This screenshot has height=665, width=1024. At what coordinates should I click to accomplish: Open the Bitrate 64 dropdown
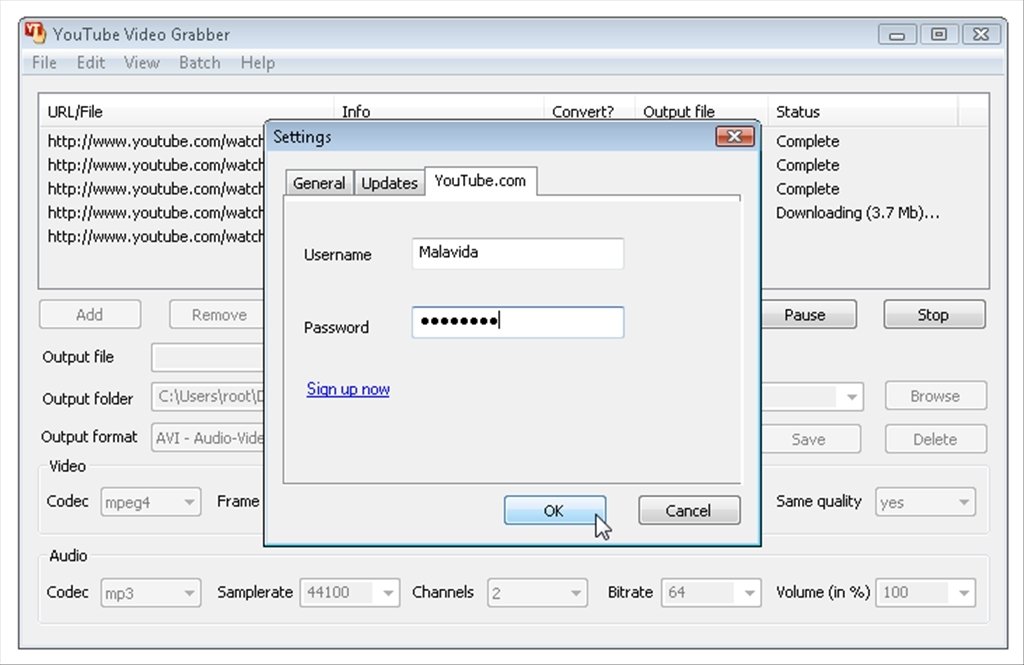tap(711, 593)
